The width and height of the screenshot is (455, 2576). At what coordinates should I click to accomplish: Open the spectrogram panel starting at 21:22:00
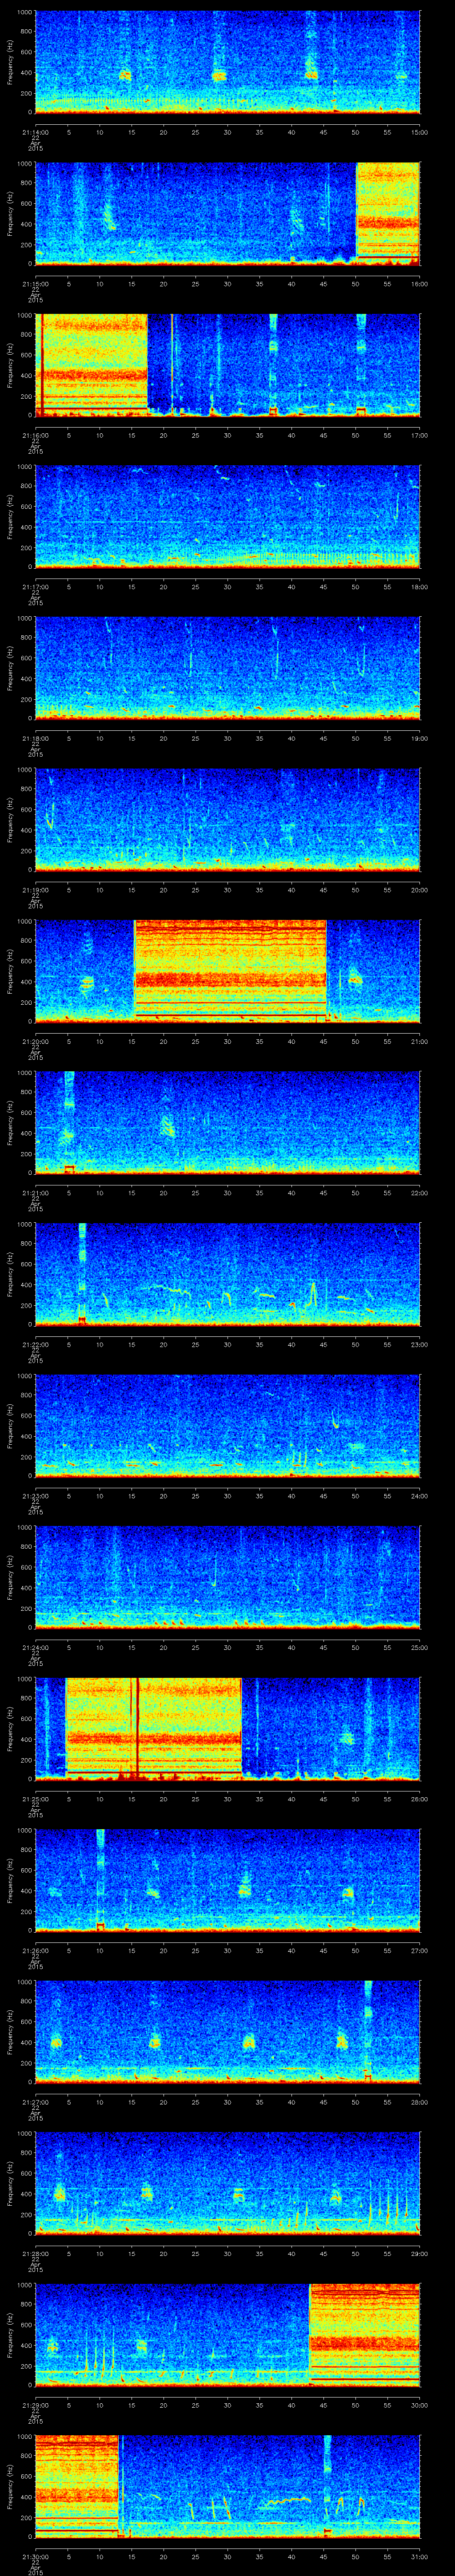[x=228, y=1274]
